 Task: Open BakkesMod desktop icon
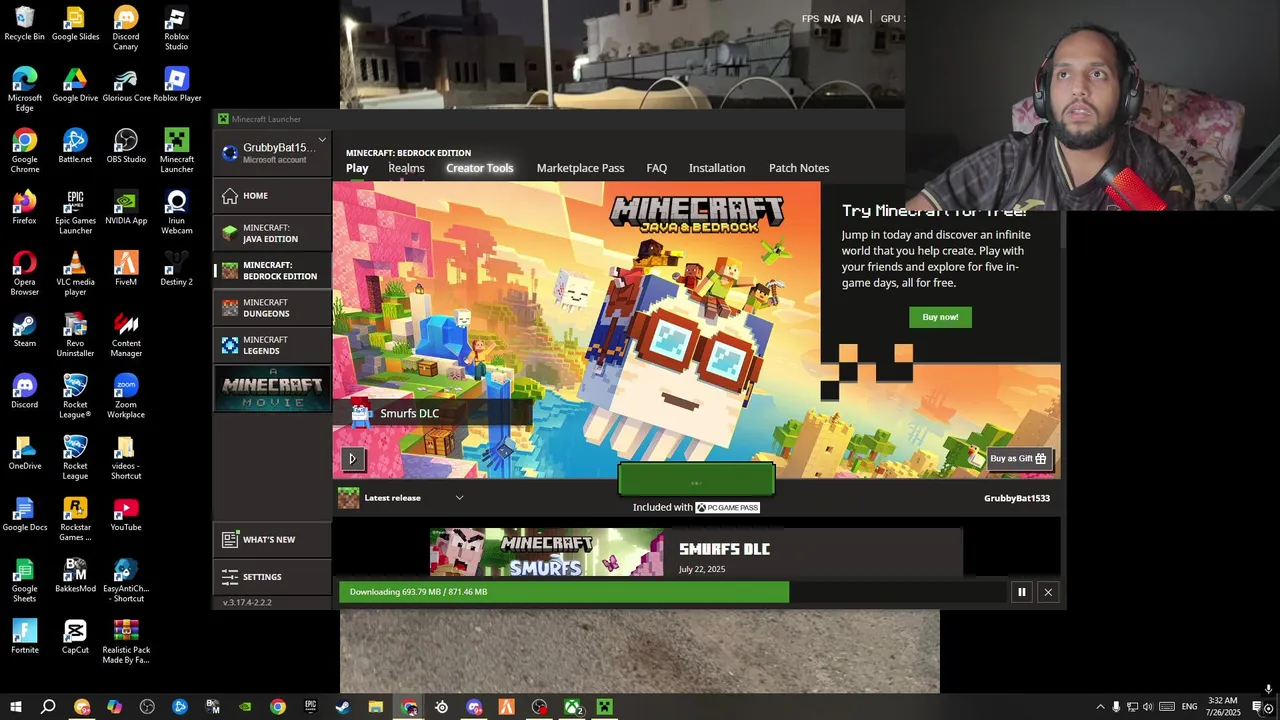(75, 575)
